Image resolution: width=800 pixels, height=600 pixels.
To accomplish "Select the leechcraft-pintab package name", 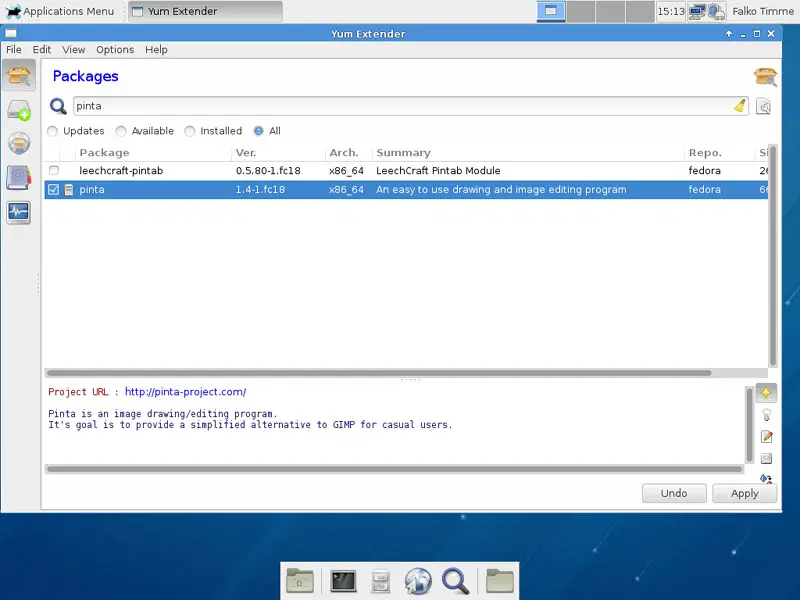I will 121,171.
